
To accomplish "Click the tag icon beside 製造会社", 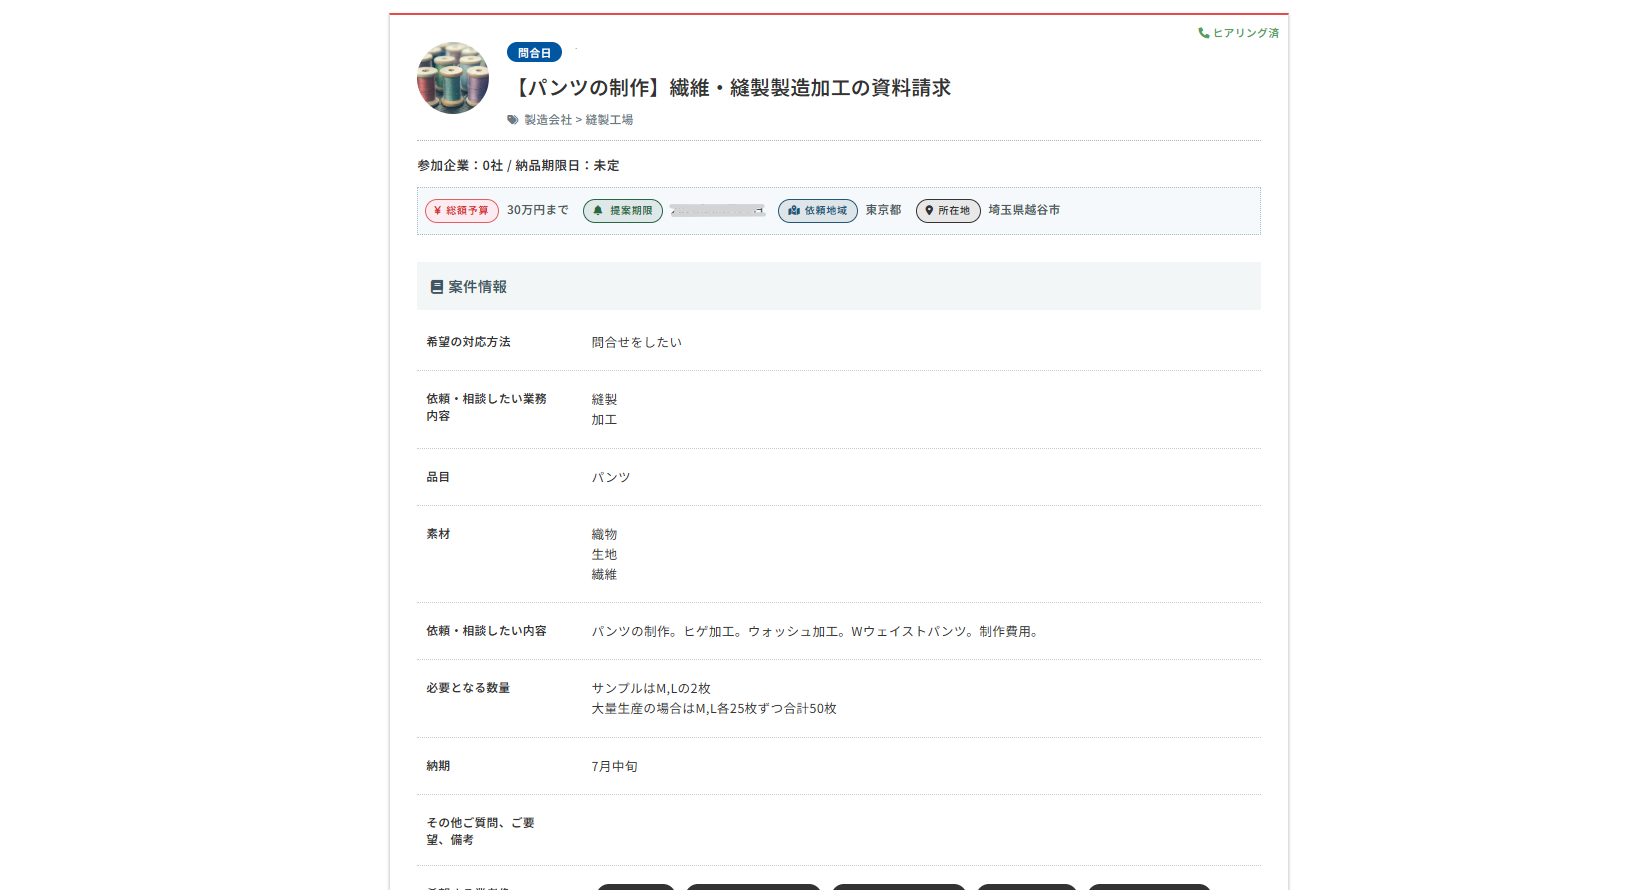I will pyautogui.click(x=513, y=120).
